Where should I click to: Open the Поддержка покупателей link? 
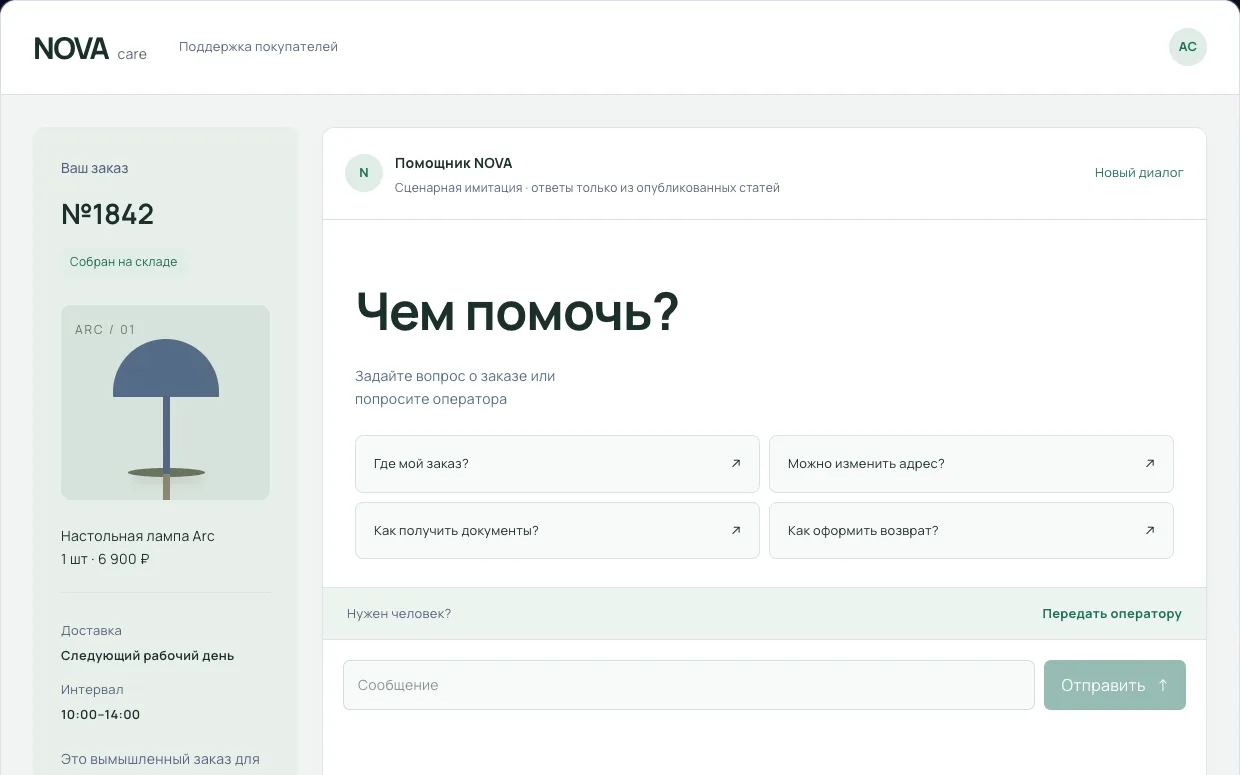point(258,47)
